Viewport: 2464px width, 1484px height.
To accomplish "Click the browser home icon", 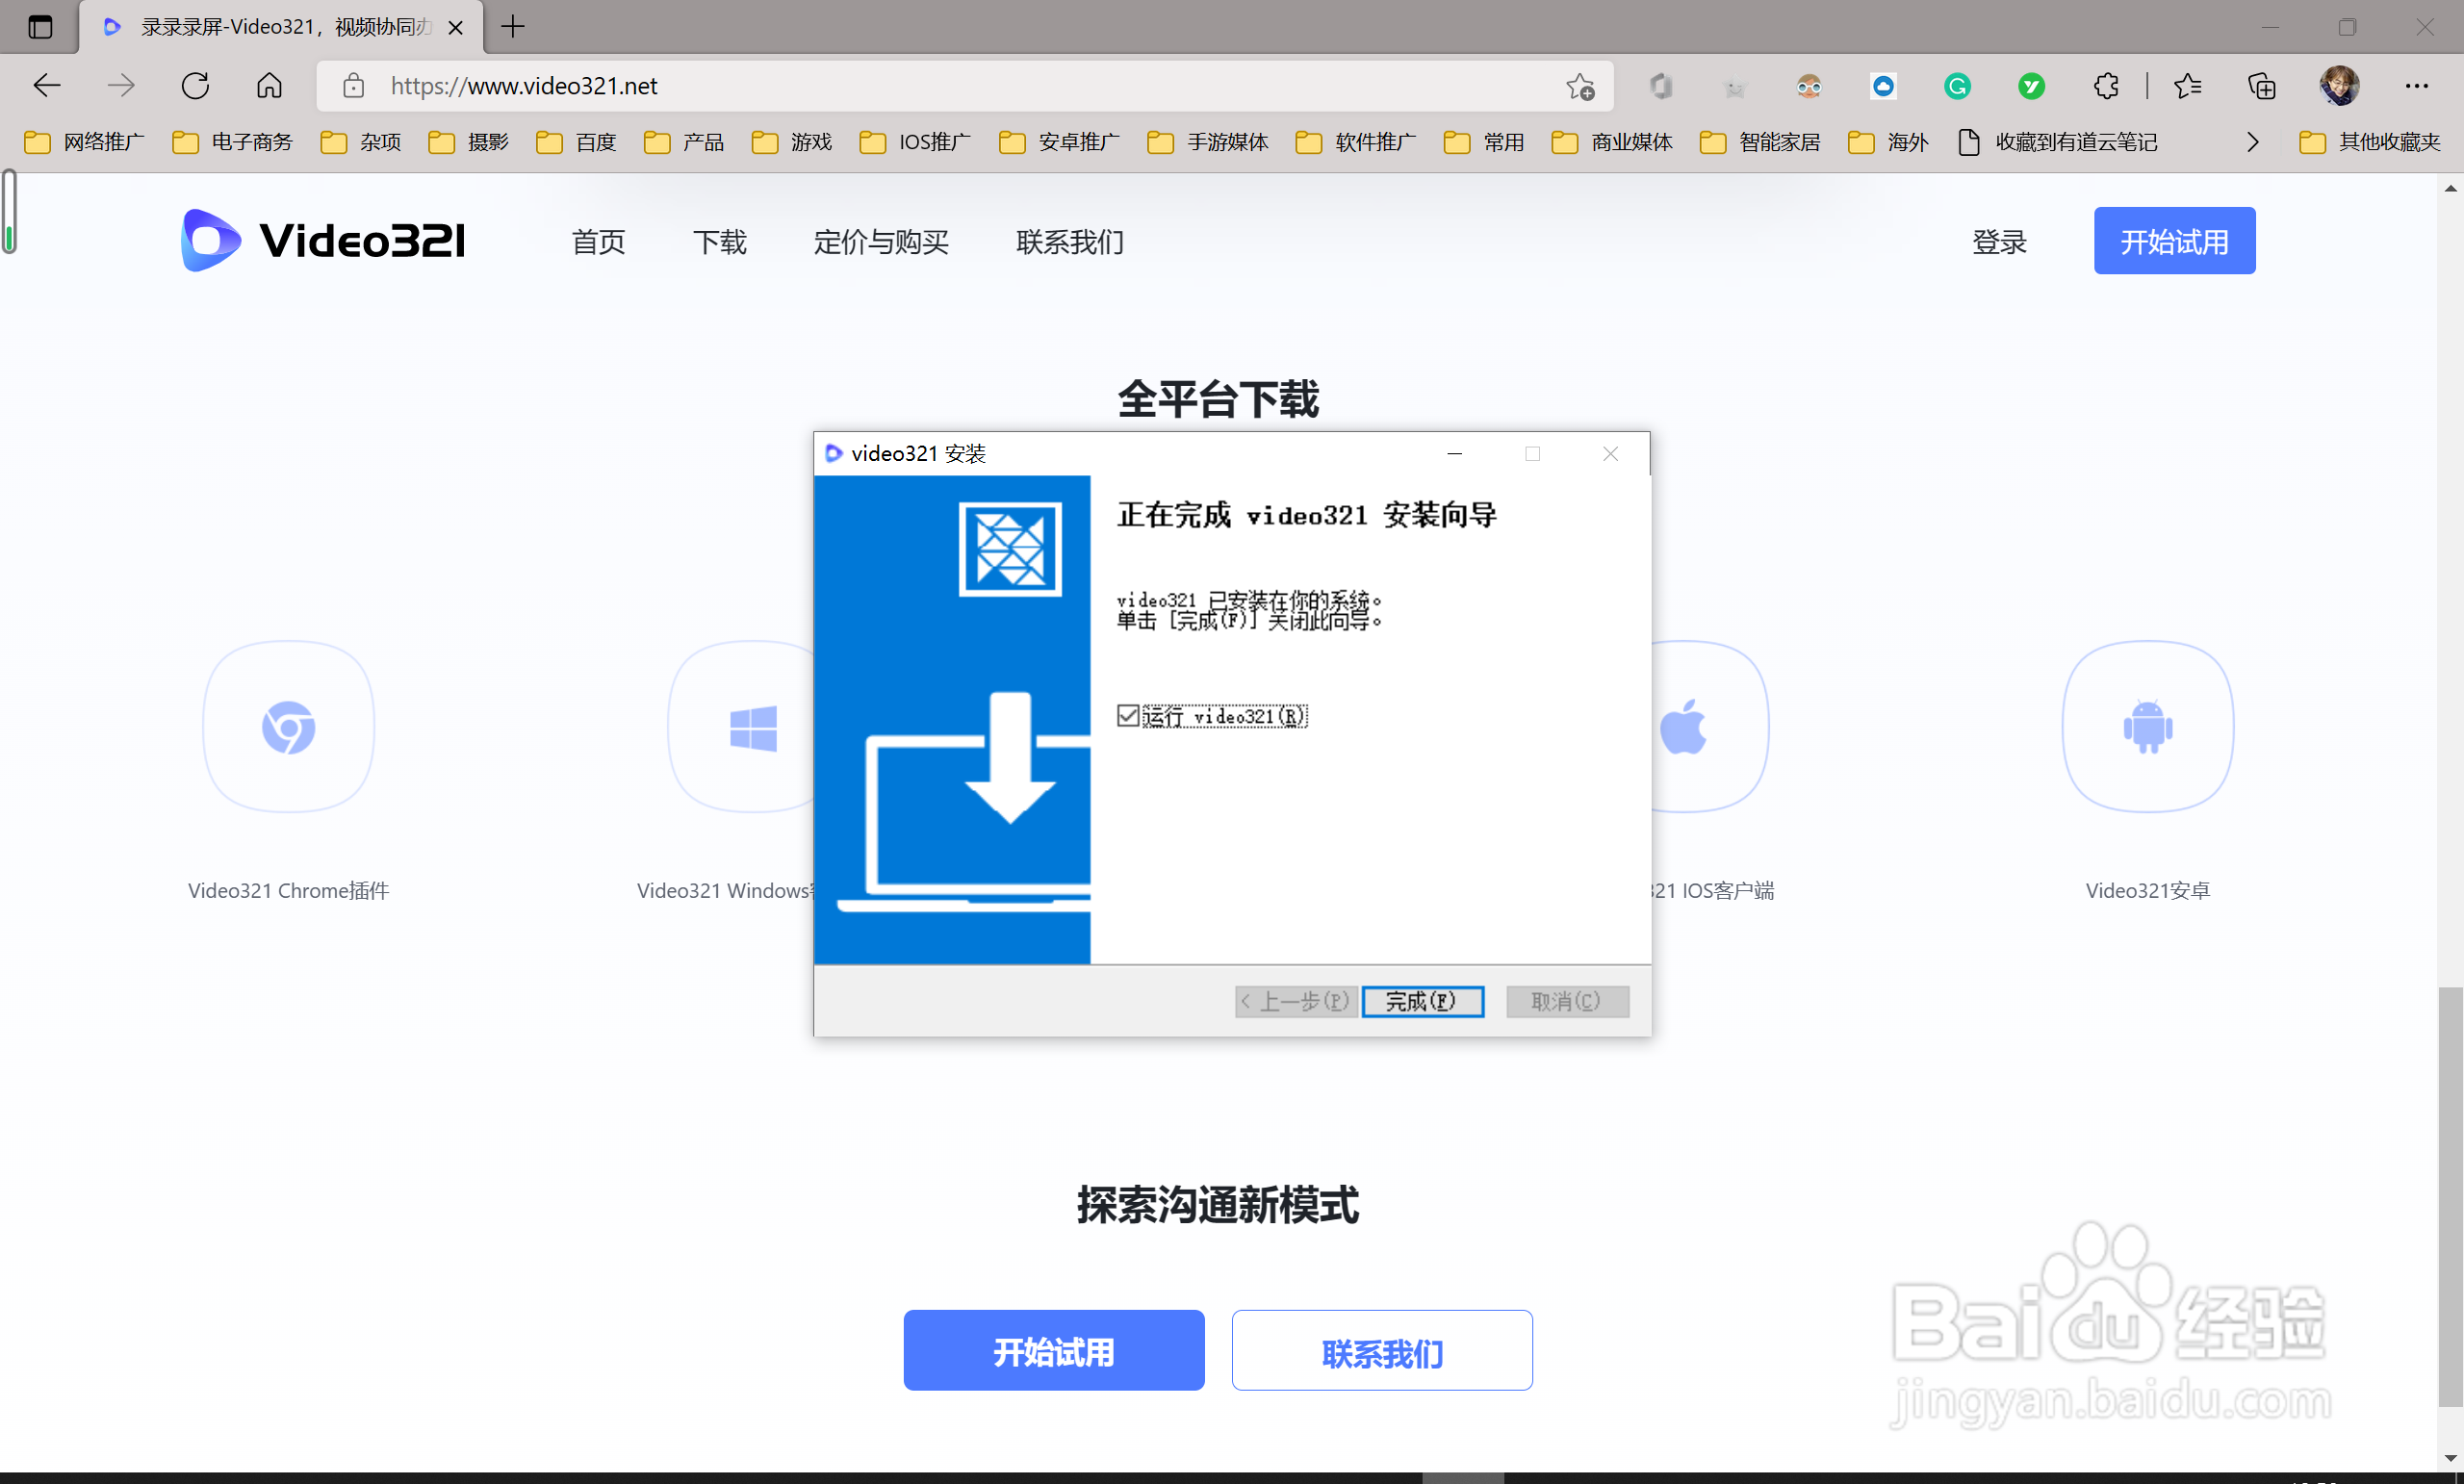I will [269, 86].
